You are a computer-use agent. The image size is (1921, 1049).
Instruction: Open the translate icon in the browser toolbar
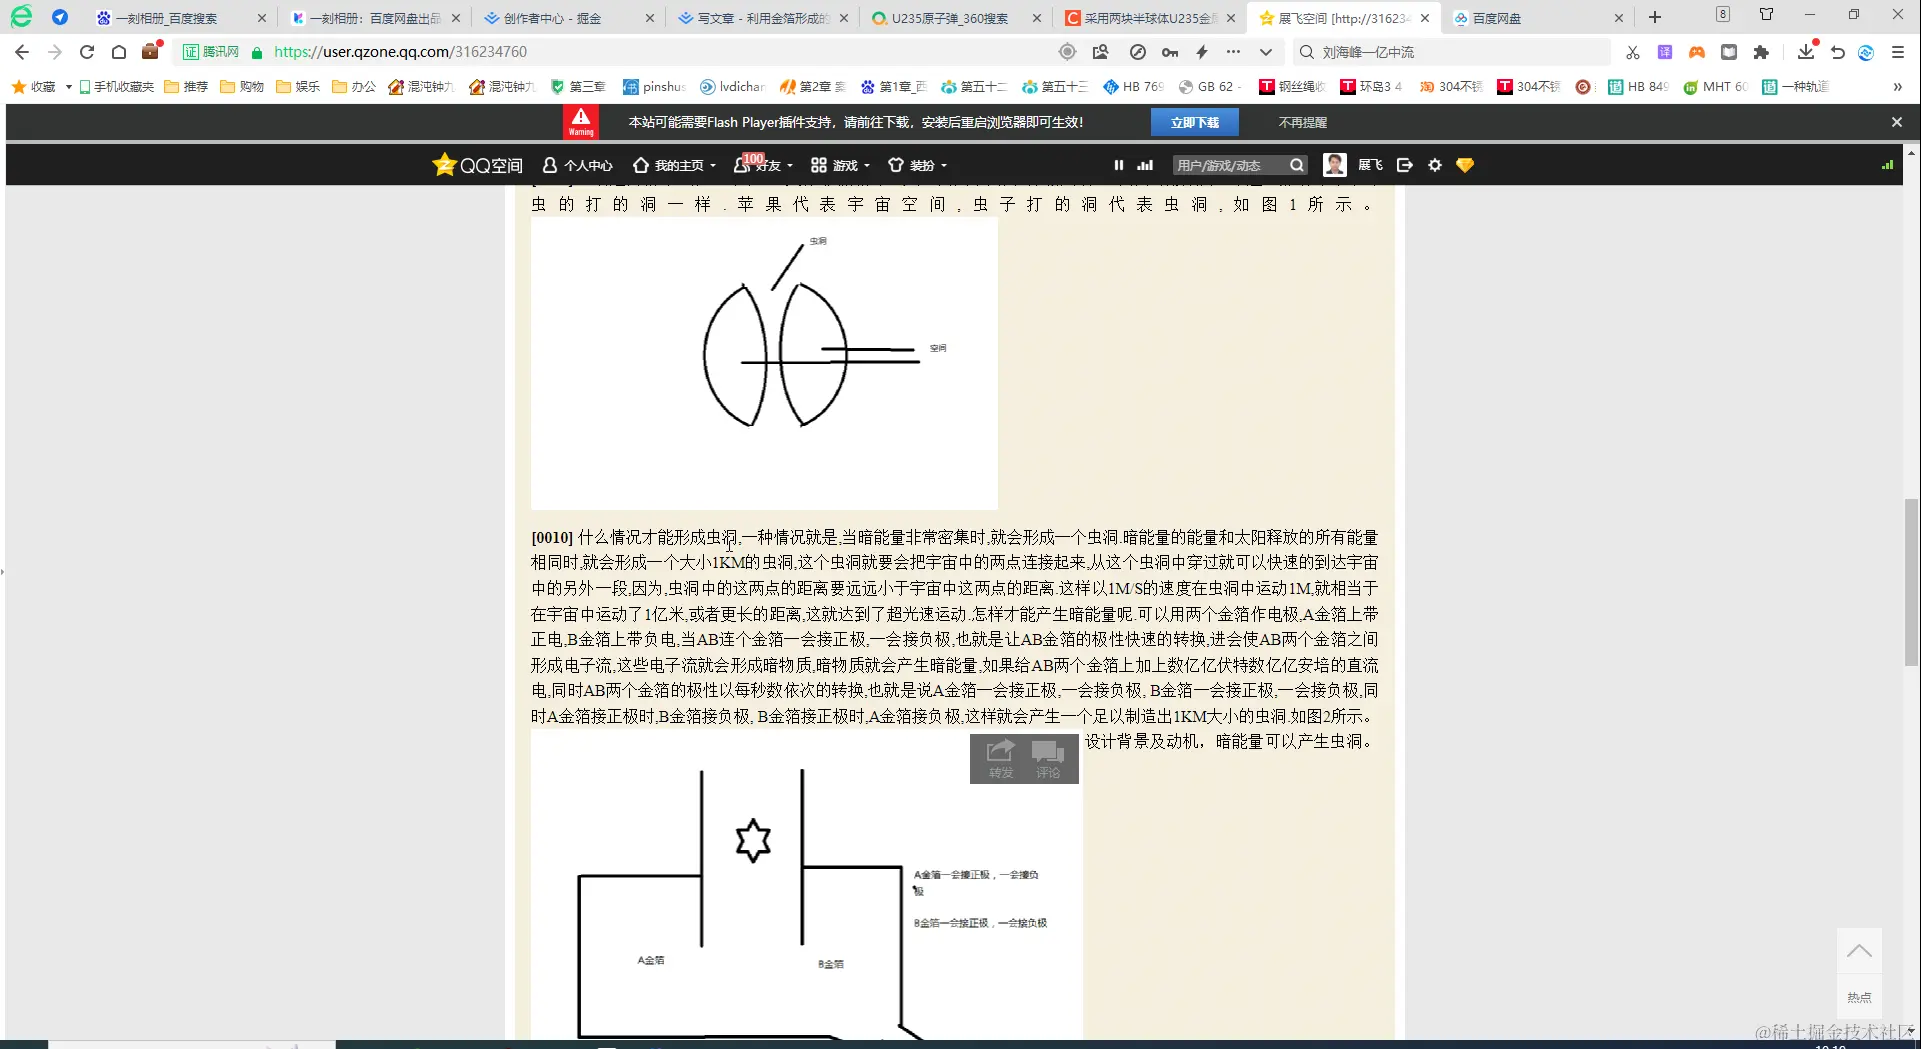pyautogui.click(x=1663, y=51)
